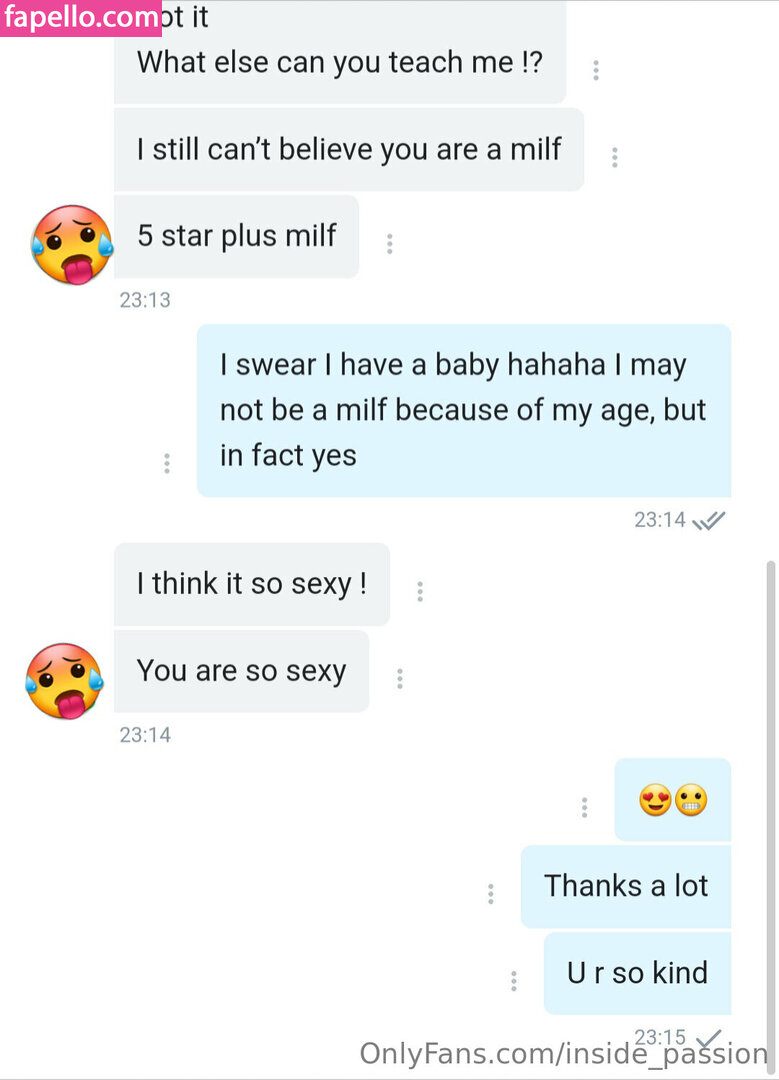
Task: Open the OnlyFans.com/inside_passion link
Action: 563,1053
